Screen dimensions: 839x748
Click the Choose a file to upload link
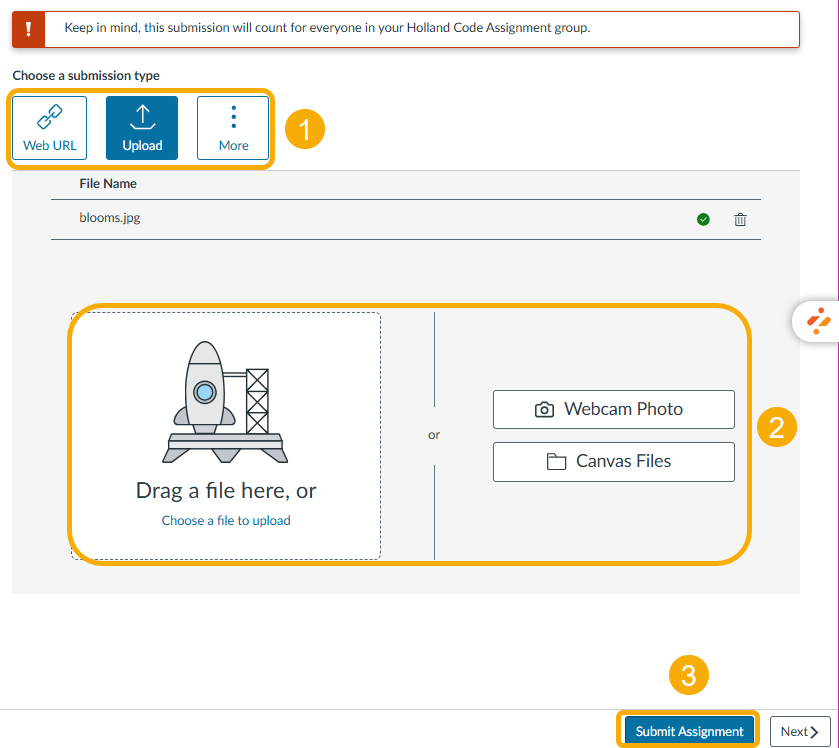226,521
